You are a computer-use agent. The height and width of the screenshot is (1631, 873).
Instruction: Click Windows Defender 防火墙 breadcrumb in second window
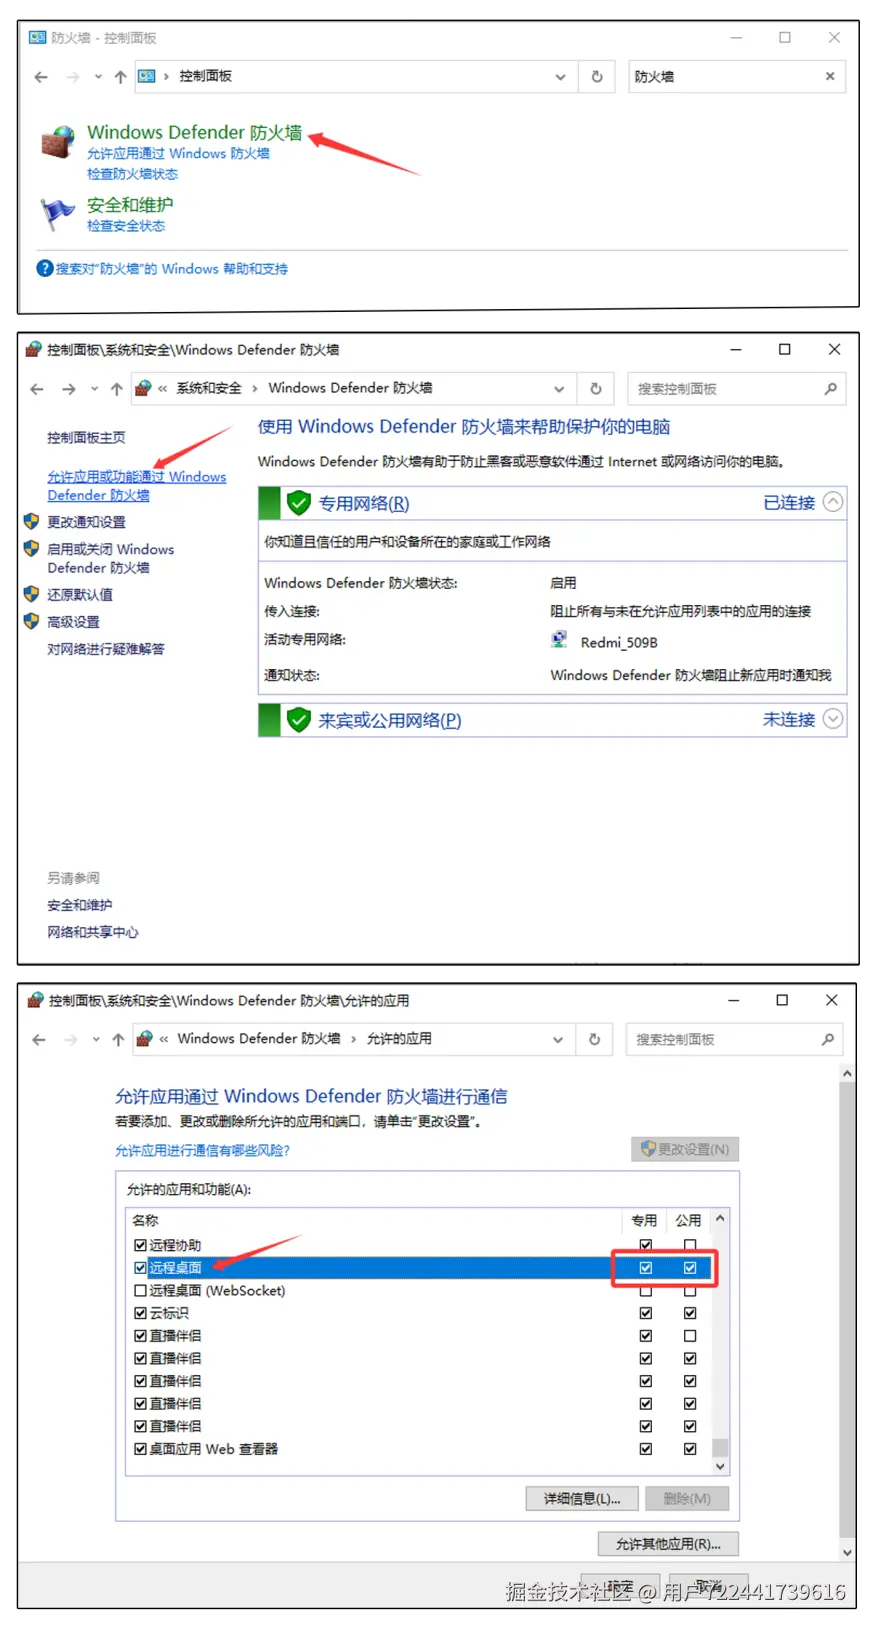coord(350,388)
